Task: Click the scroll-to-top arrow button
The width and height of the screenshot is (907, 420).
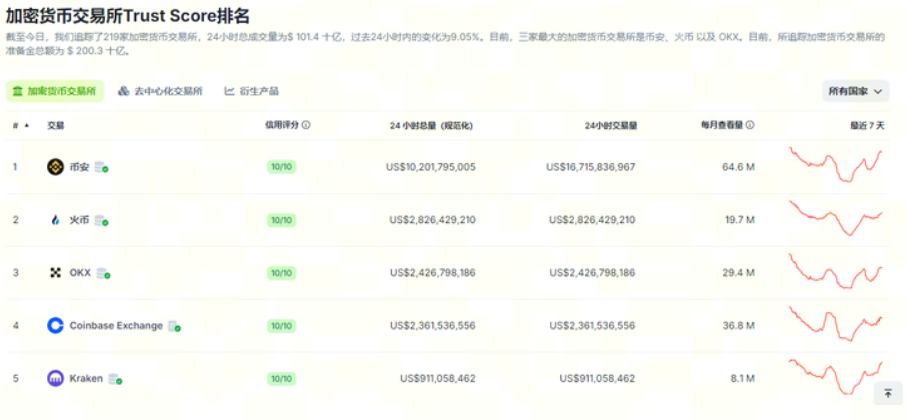Action: (886, 394)
